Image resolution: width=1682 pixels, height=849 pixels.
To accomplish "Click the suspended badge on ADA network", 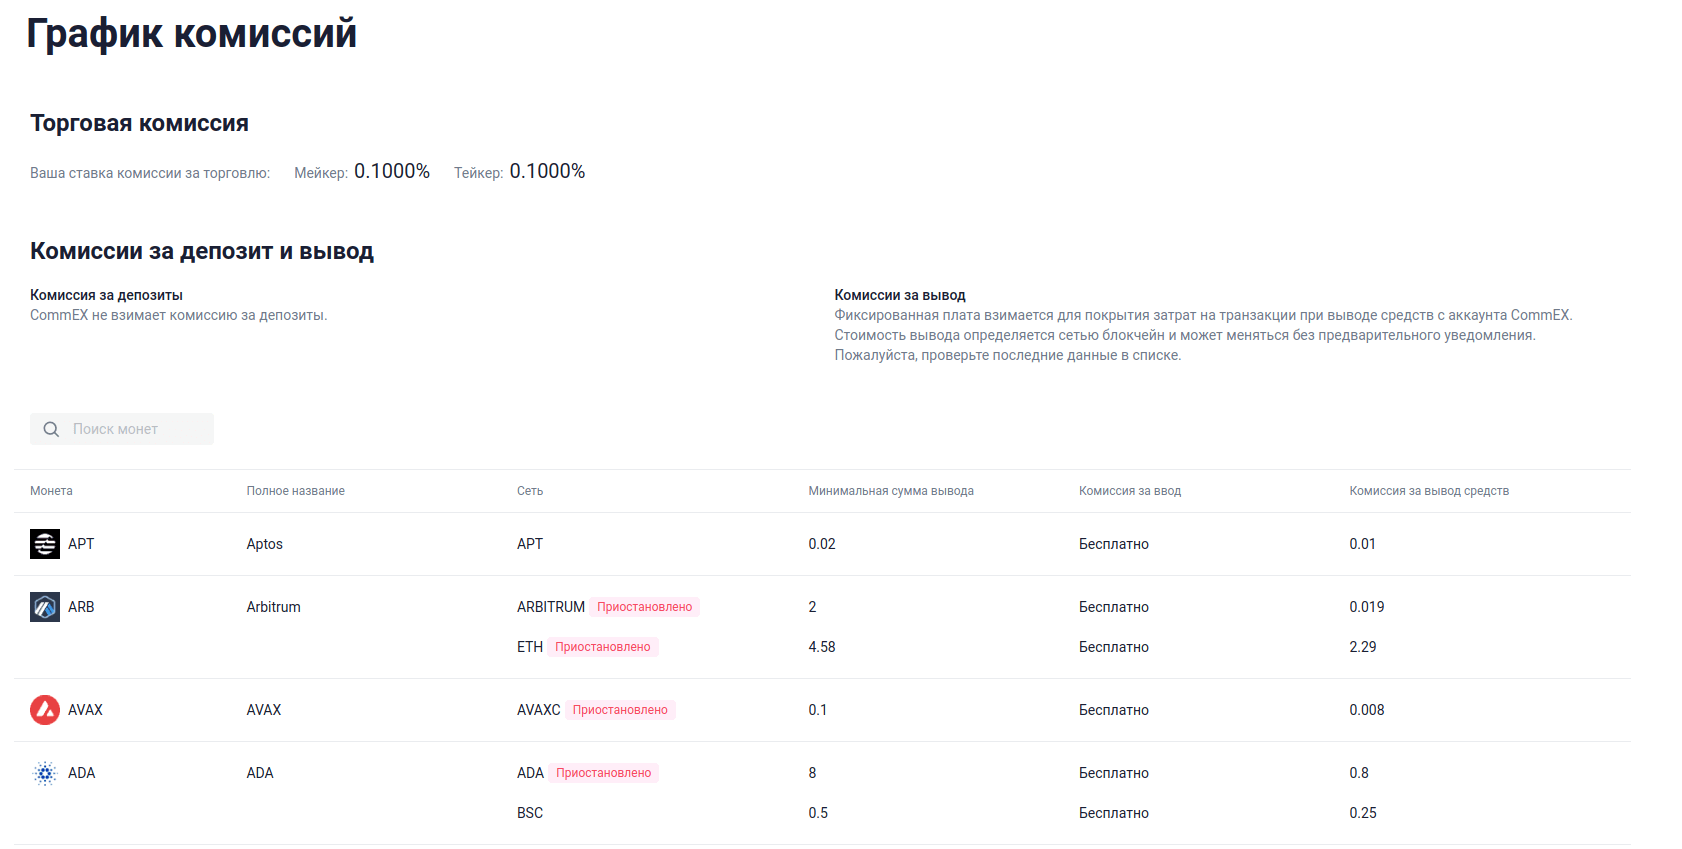I will point(603,773).
